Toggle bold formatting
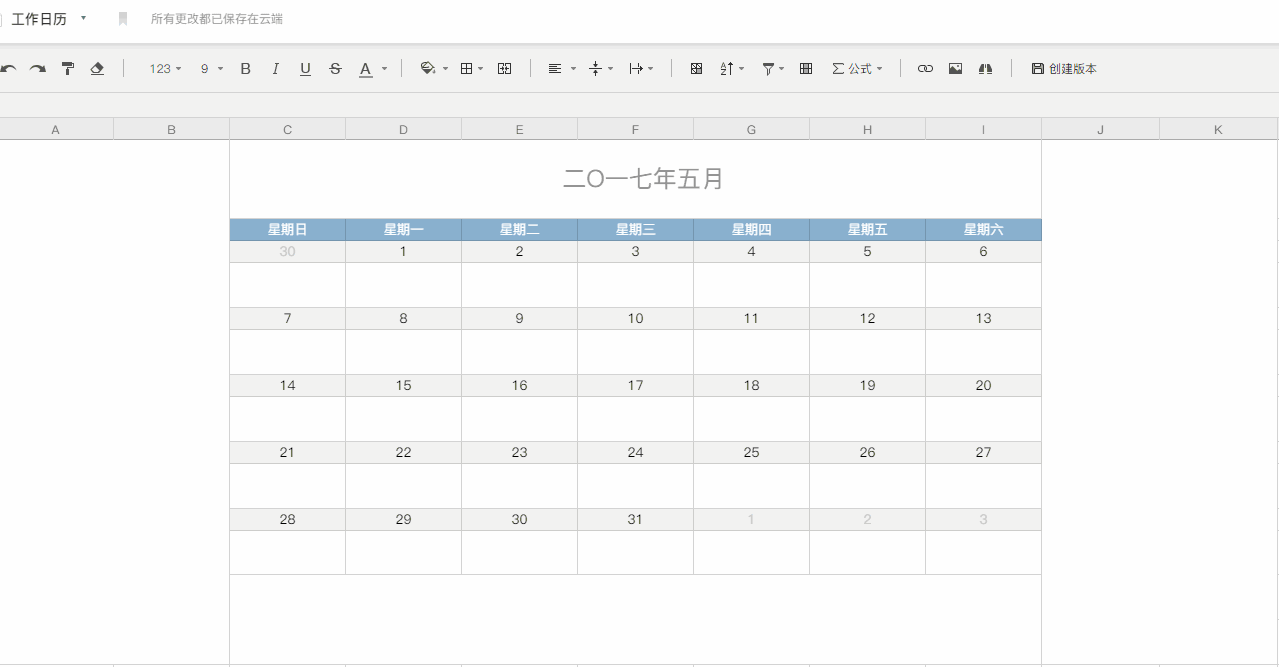This screenshot has height=667, width=1279. (246, 69)
